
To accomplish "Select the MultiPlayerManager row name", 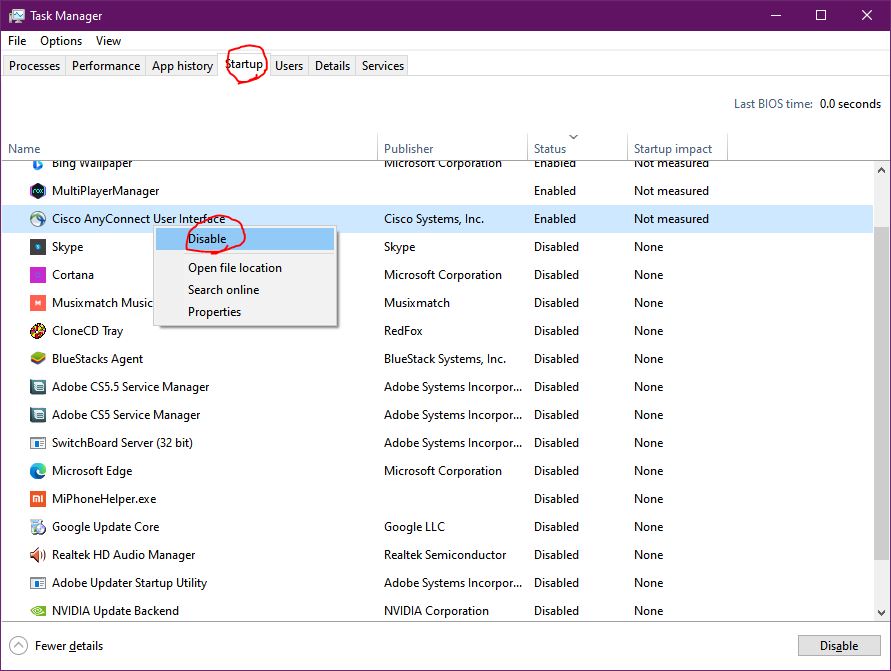I will (x=106, y=191).
